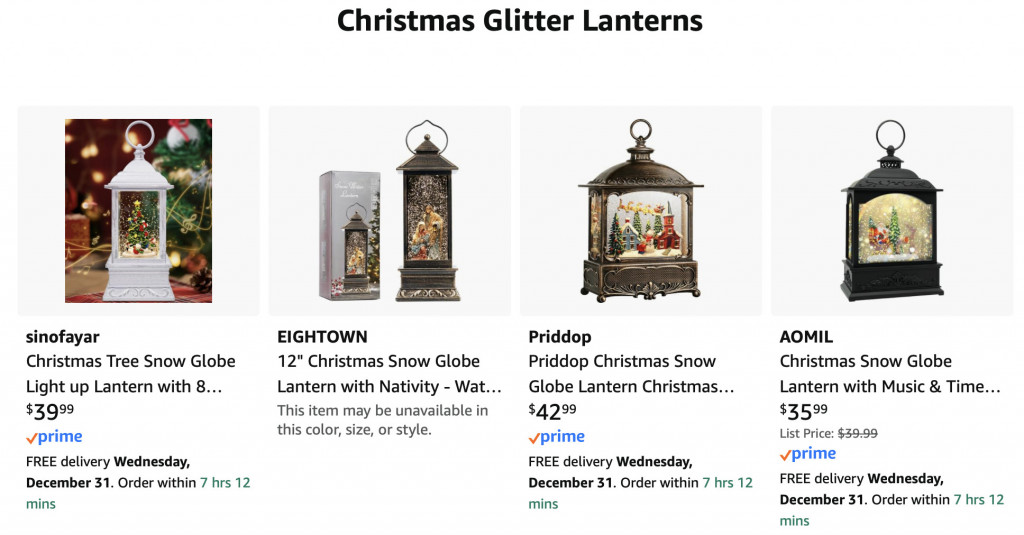Click the Christmas Glitter Lanterns heading
The width and height of the screenshot is (1024, 535).
coord(519,20)
